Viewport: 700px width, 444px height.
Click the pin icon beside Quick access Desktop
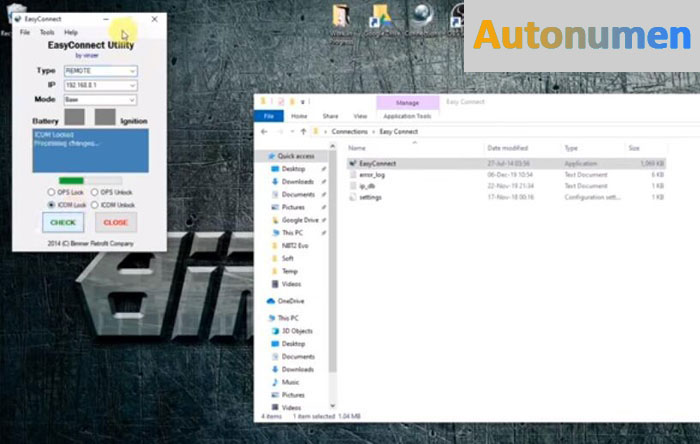coord(324,169)
